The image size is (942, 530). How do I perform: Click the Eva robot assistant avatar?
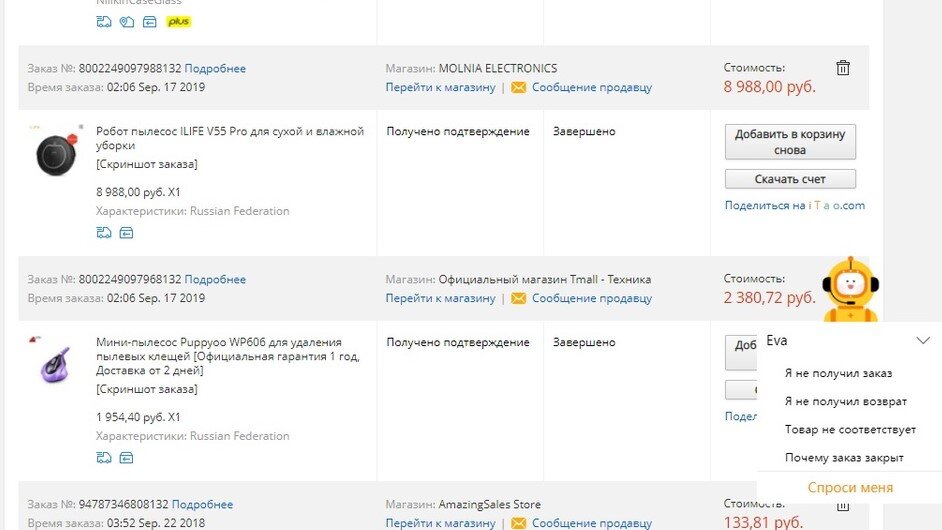click(x=850, y=290)
